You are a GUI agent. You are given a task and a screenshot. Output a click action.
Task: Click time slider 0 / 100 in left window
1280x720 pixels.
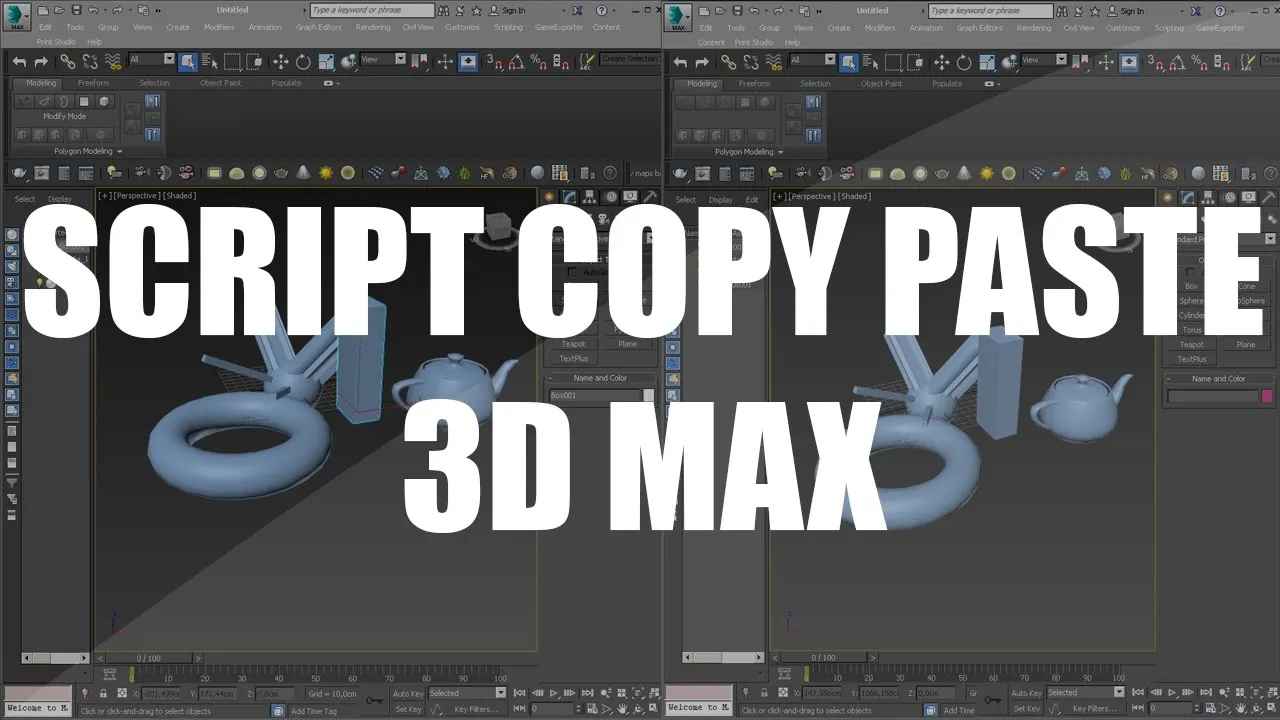pyautogui.click(x=148, y=658)
